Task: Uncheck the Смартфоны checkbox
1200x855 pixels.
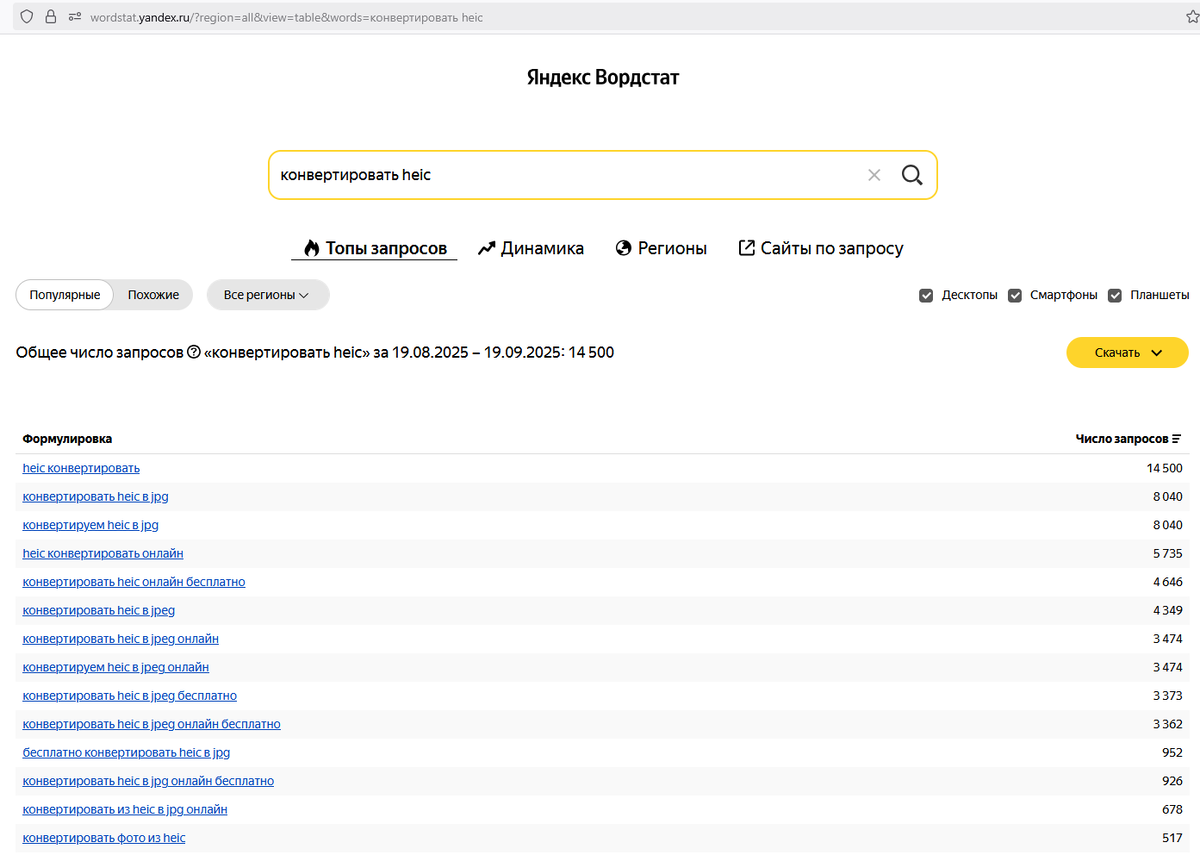Action: click(1015, 295)
